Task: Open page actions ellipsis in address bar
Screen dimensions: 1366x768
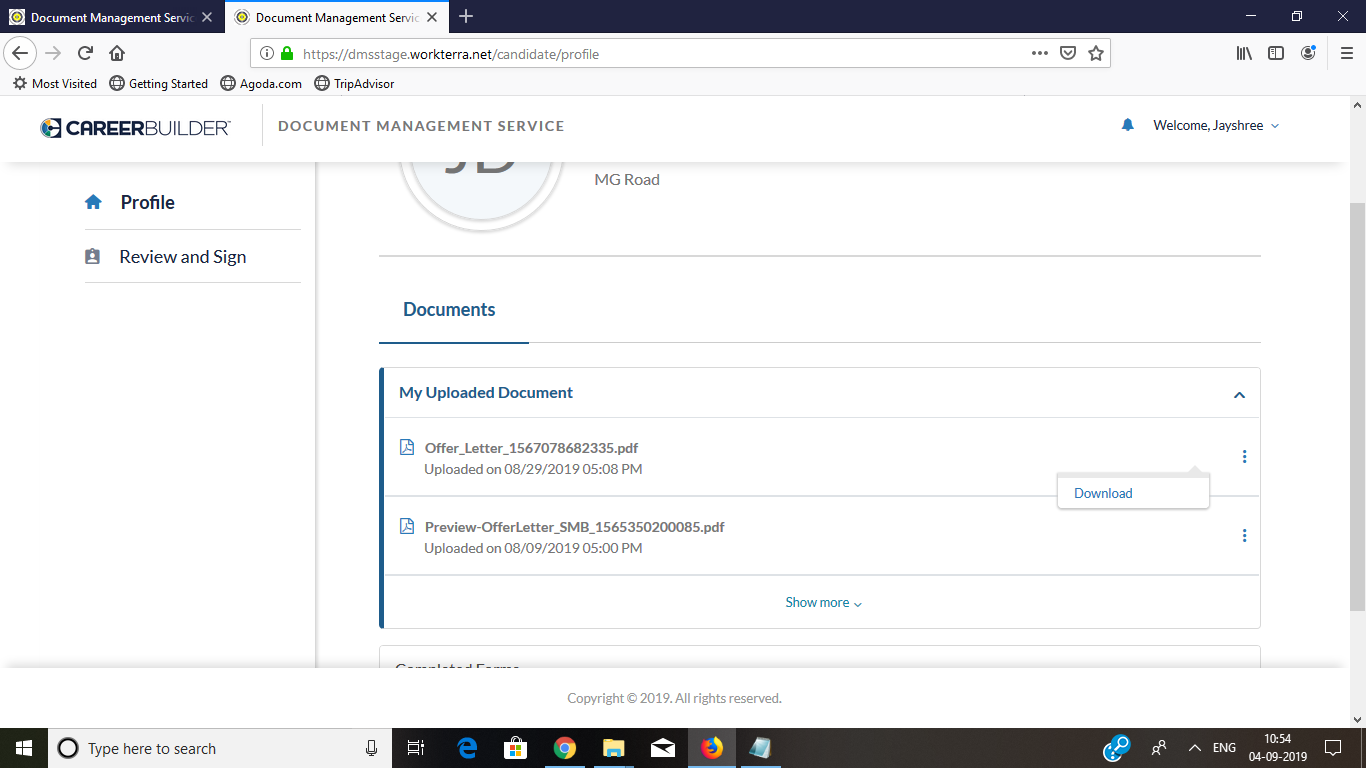Action: [x=1039, y=54]
